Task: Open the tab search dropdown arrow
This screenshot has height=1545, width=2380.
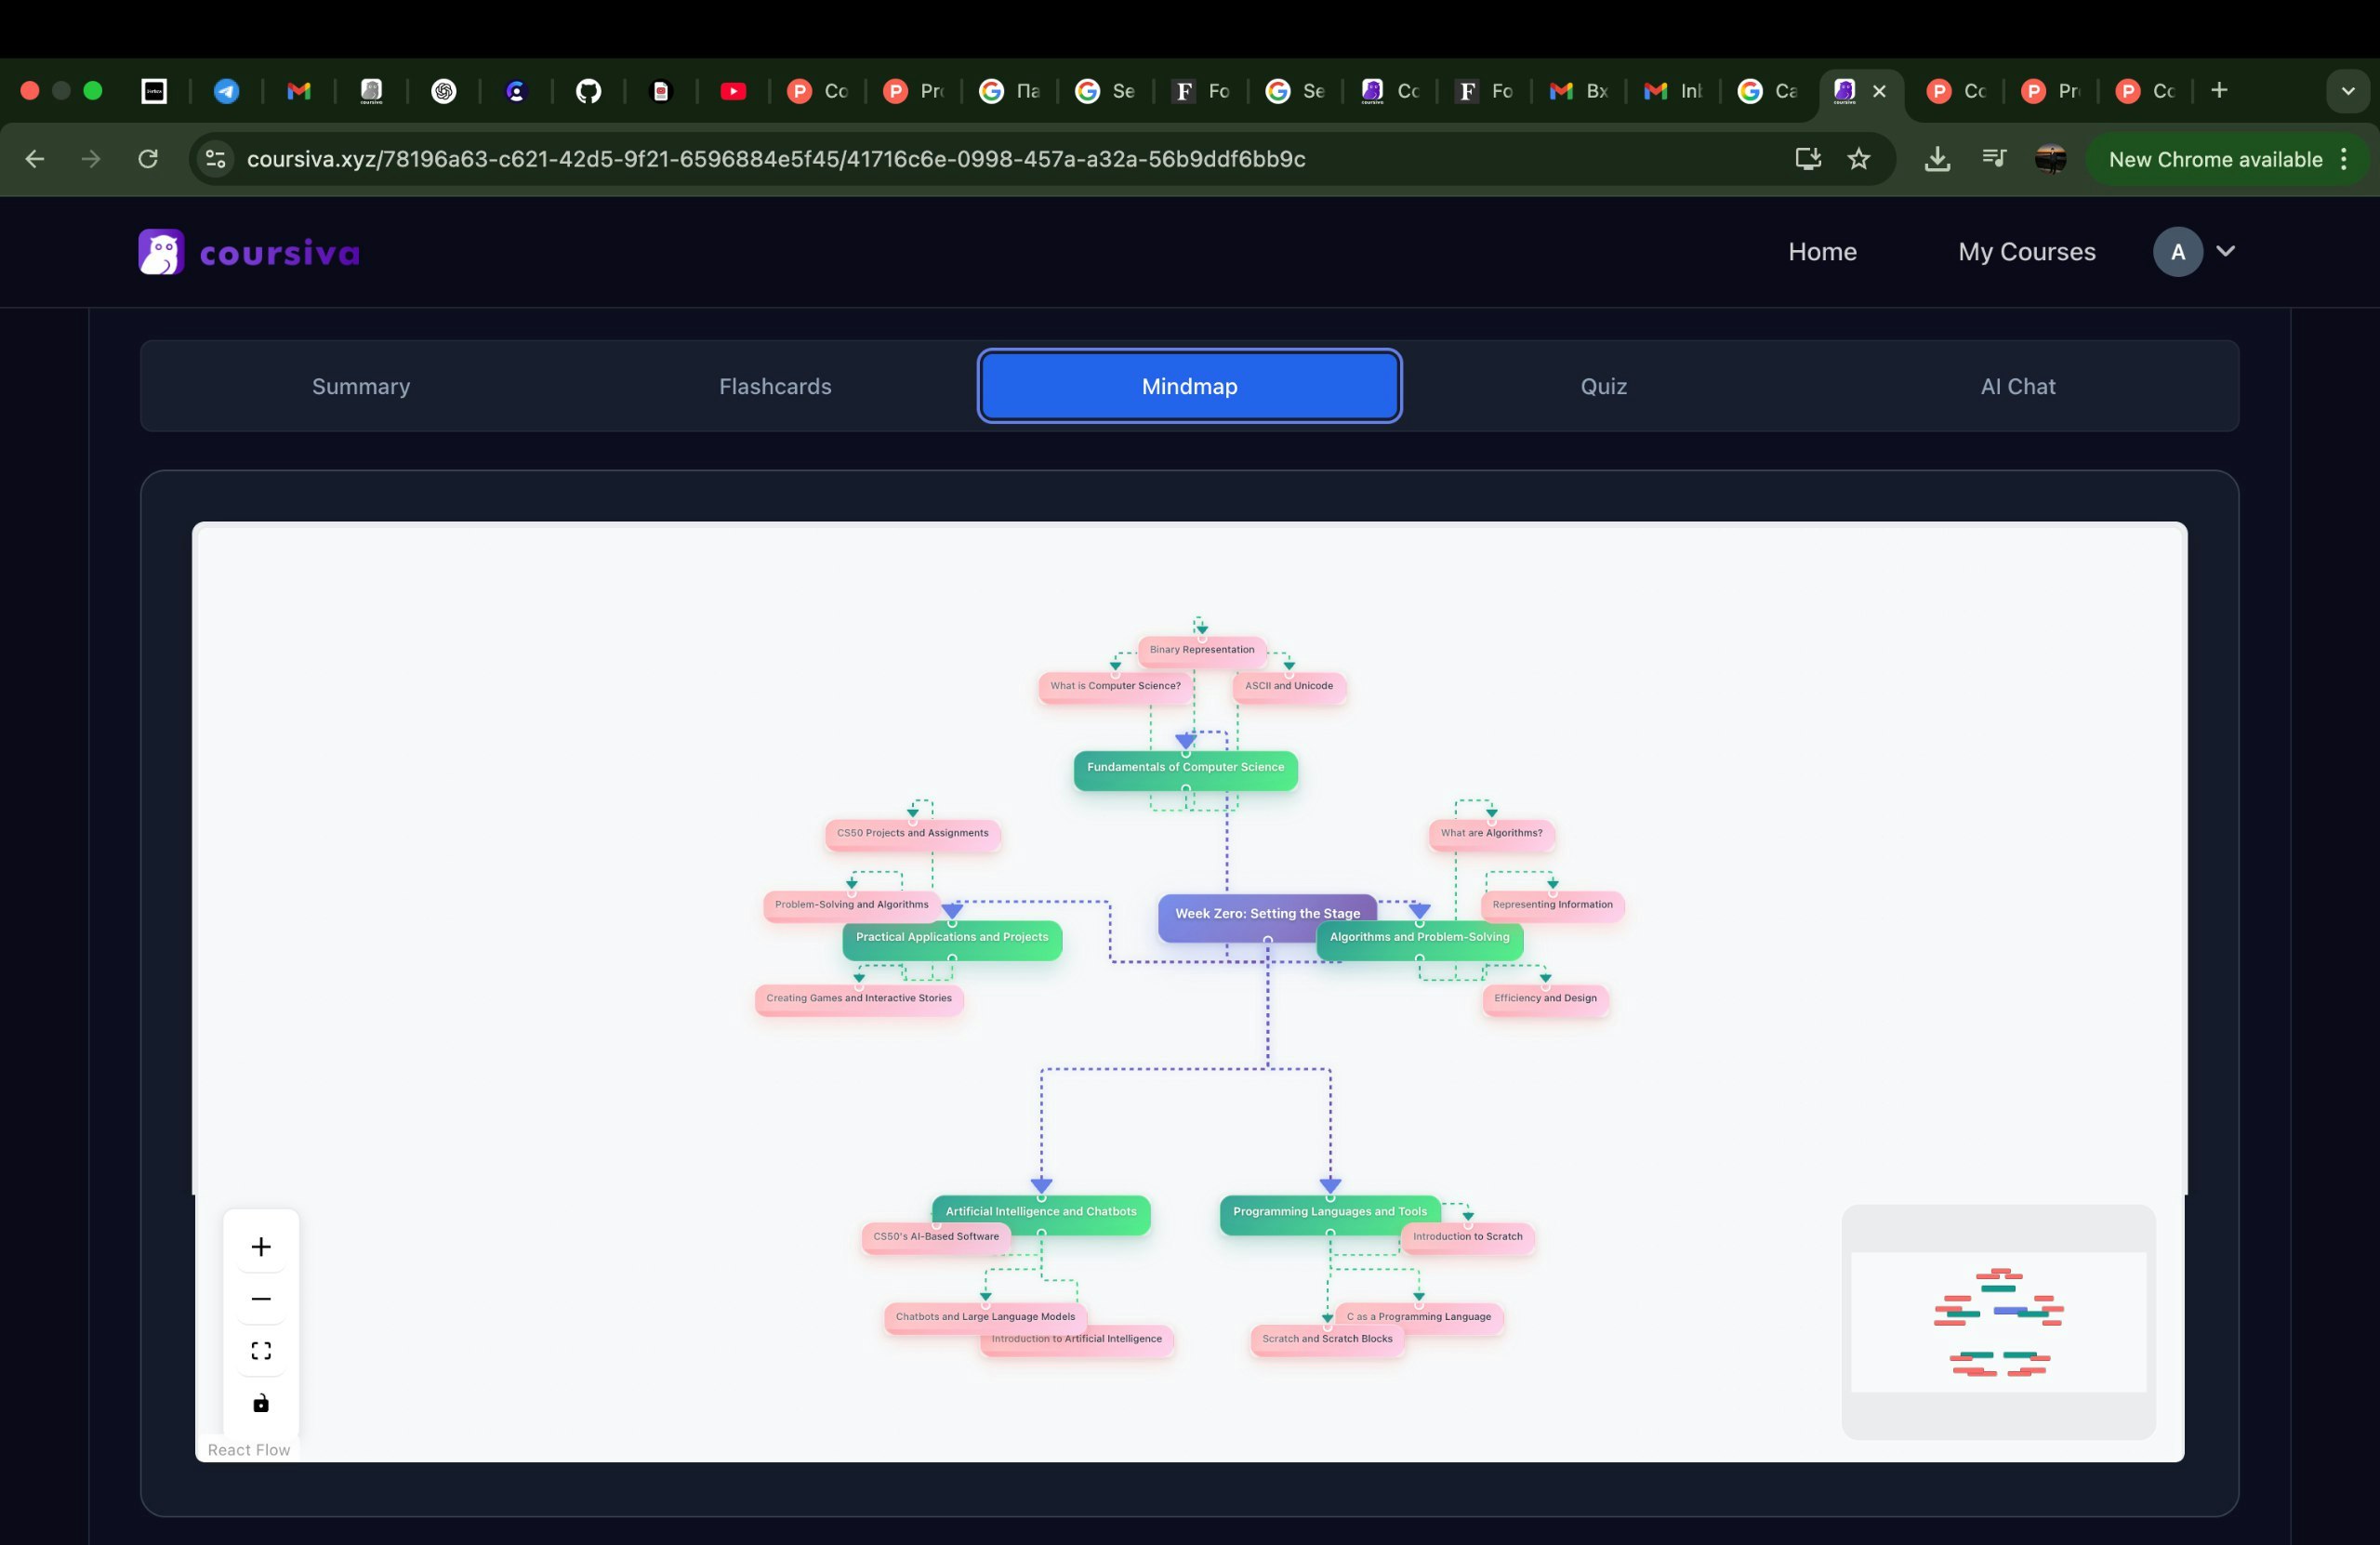Action: click(x=2347, y=91)
